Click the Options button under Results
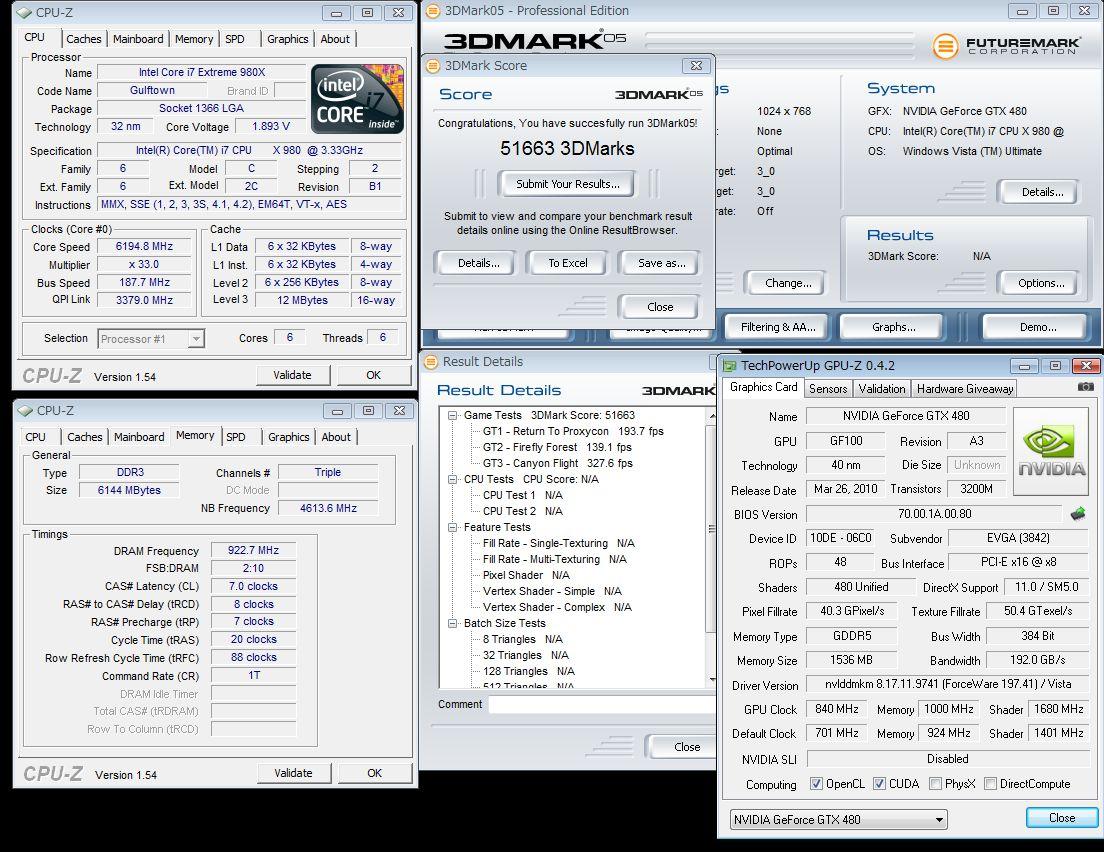 (1041, 283)
